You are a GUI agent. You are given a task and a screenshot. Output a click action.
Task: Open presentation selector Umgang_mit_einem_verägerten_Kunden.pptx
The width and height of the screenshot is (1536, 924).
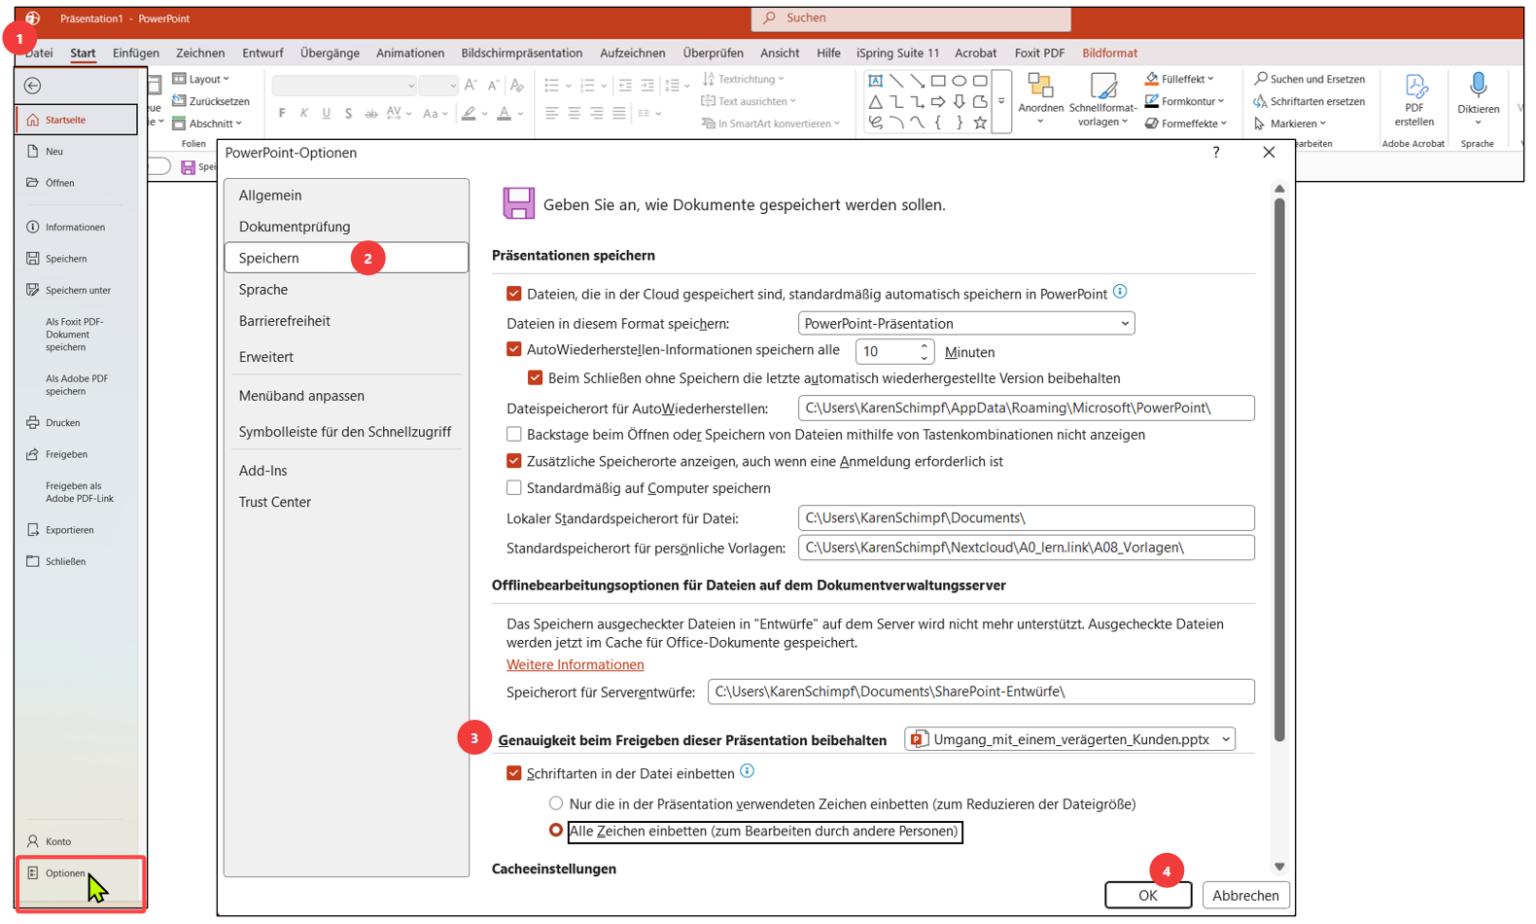coord(1070,739)
